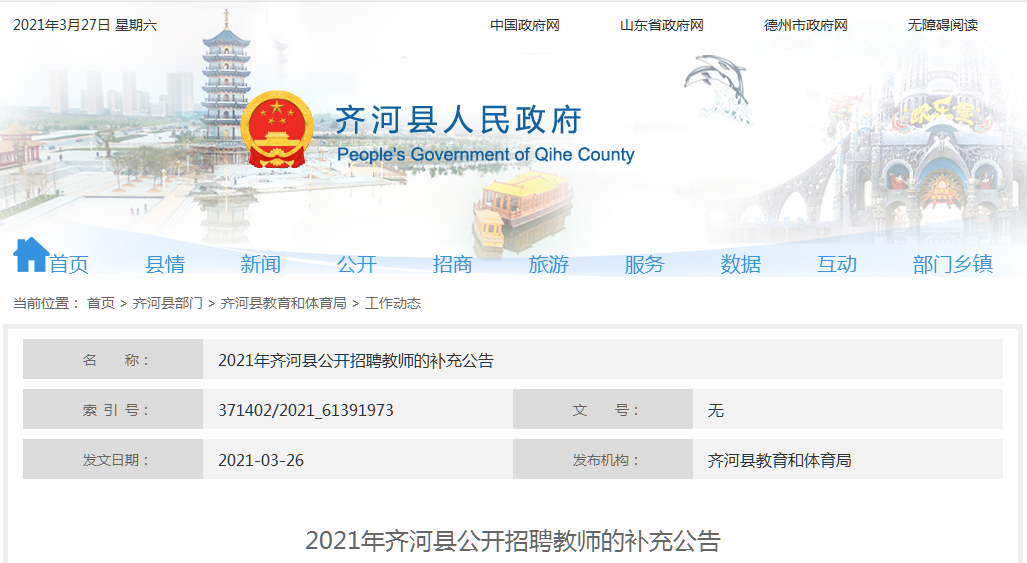1027x563 pixels.
Task: Click the 首页 breadcrumb link
Action: pos(101,303)
